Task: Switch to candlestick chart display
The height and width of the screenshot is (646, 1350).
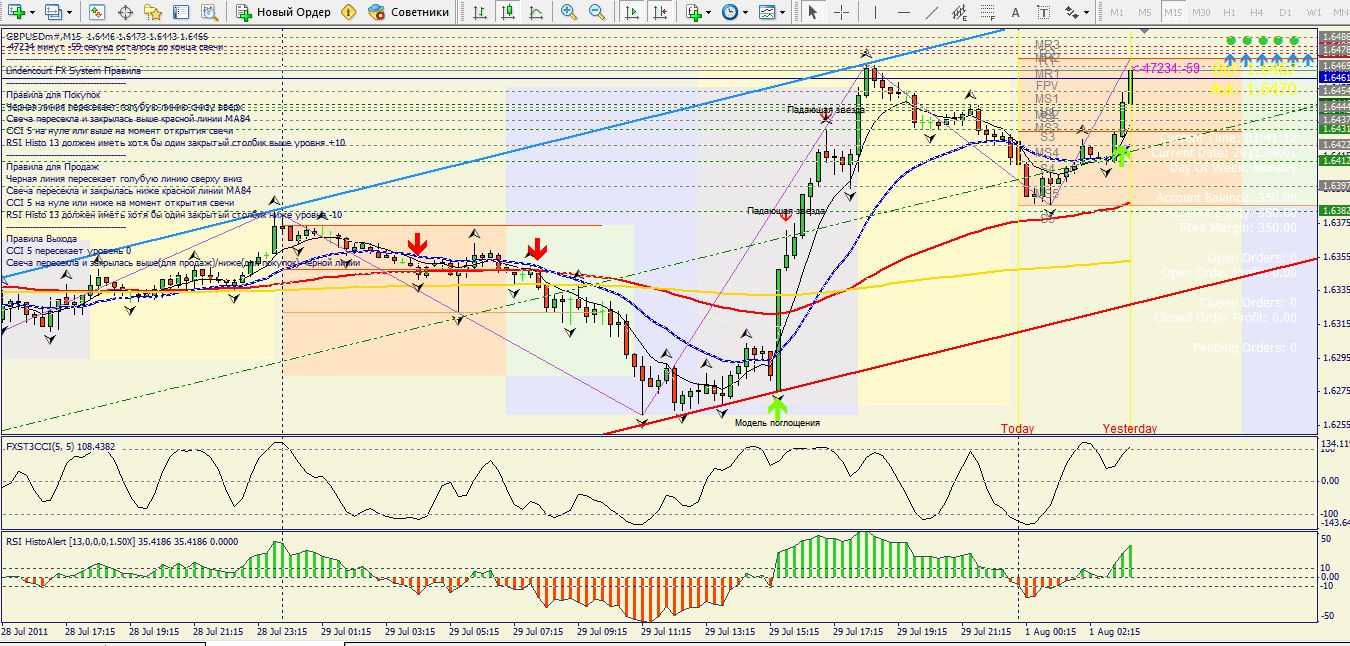Action: tap(508, 12)
